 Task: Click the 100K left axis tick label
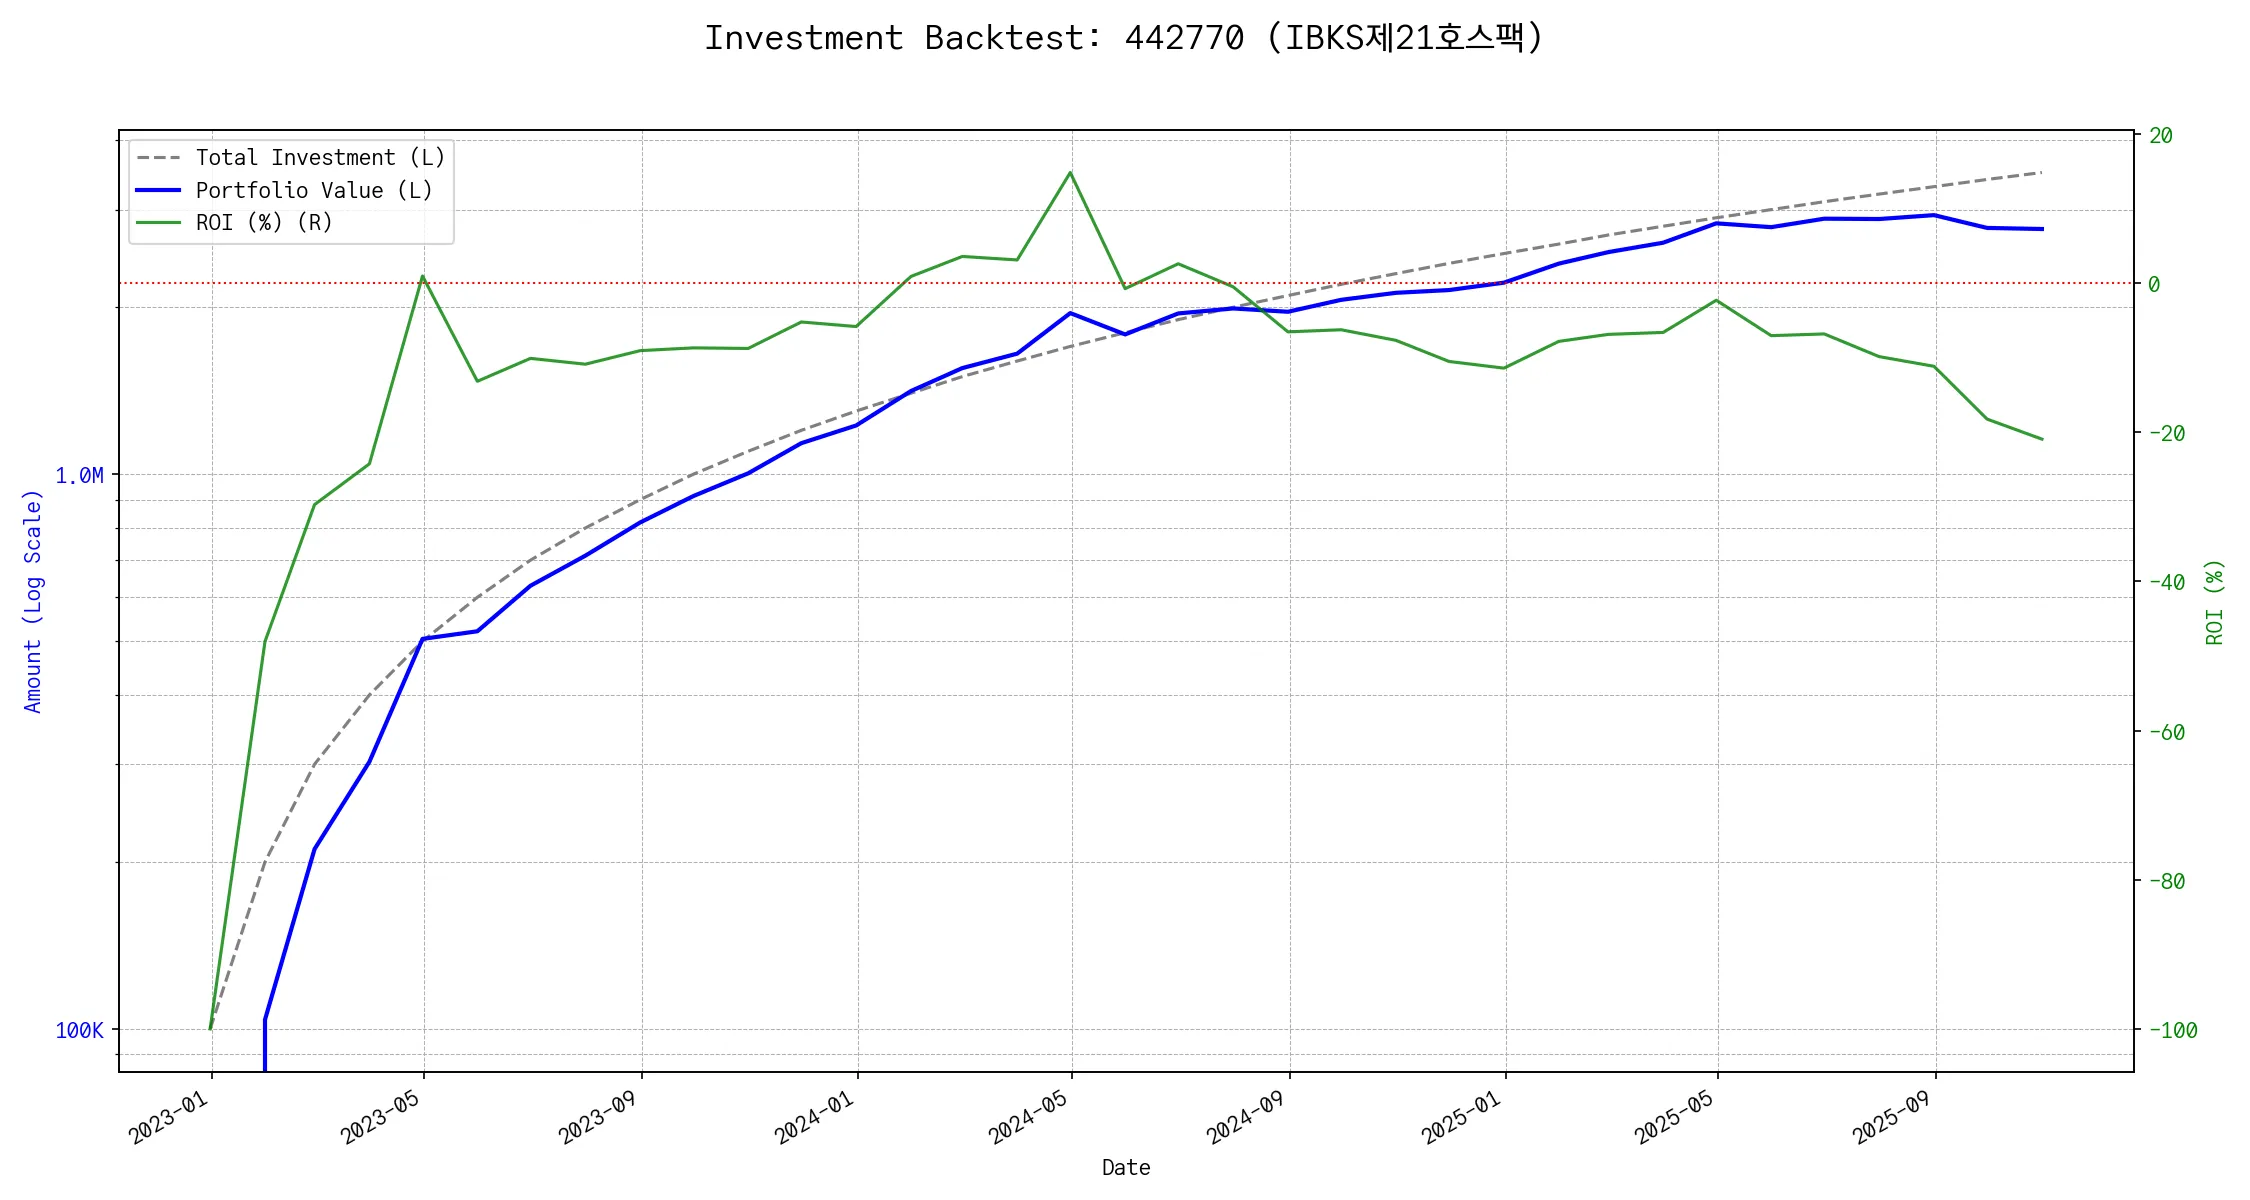pos(79,1031)
